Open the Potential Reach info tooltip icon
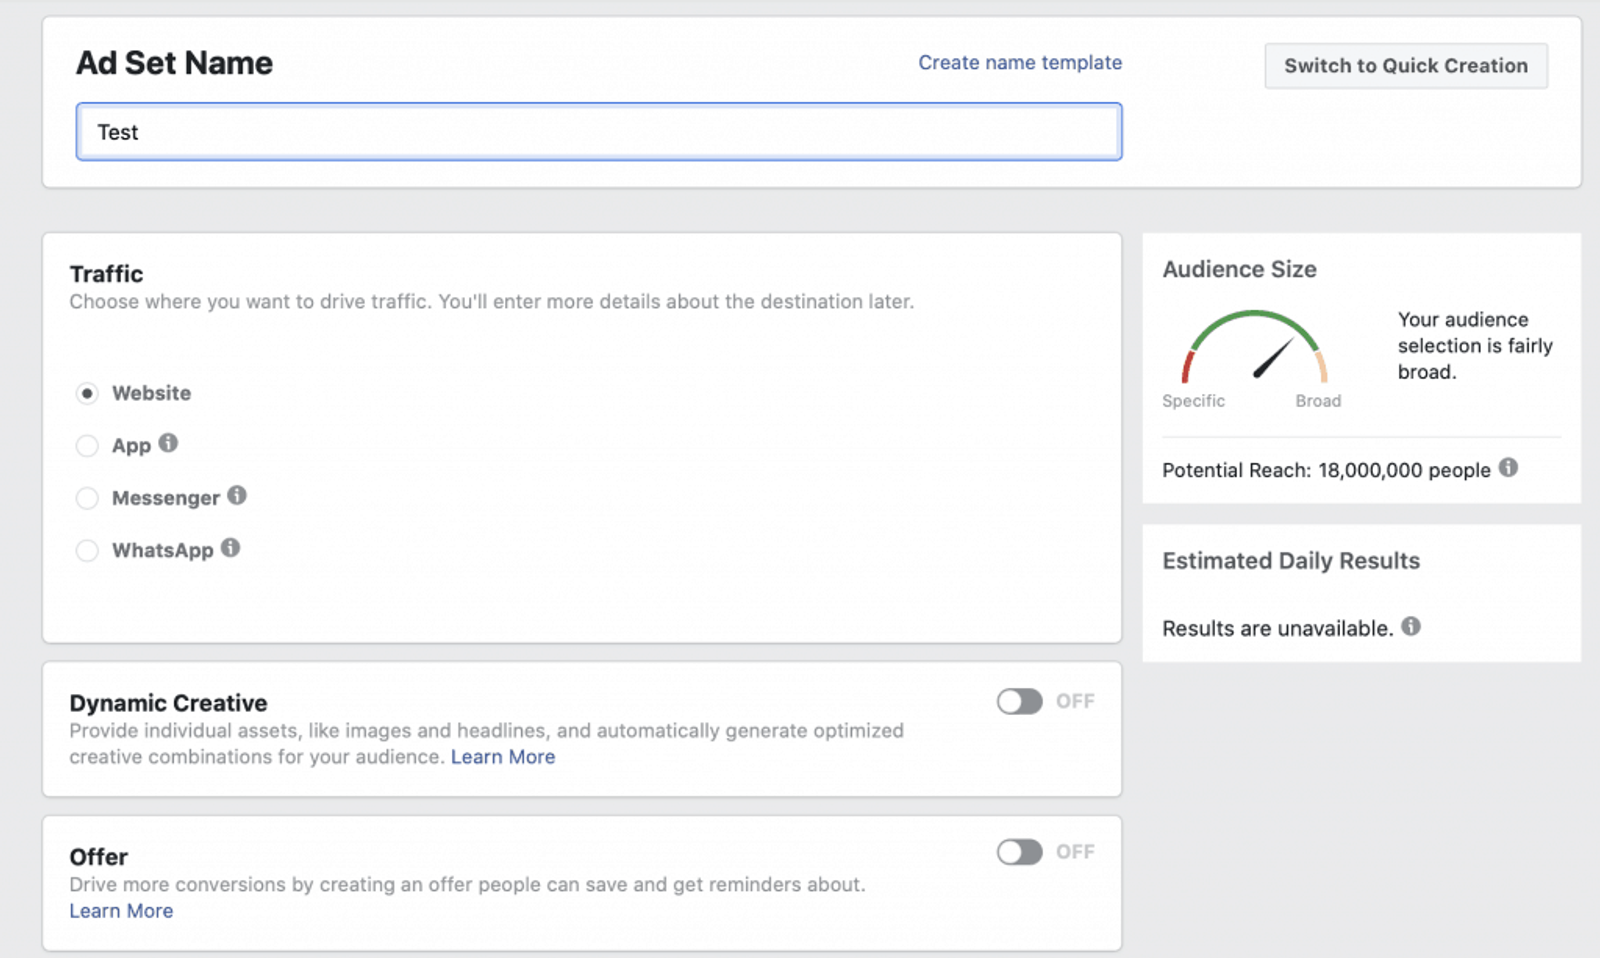 [1508, 468]
